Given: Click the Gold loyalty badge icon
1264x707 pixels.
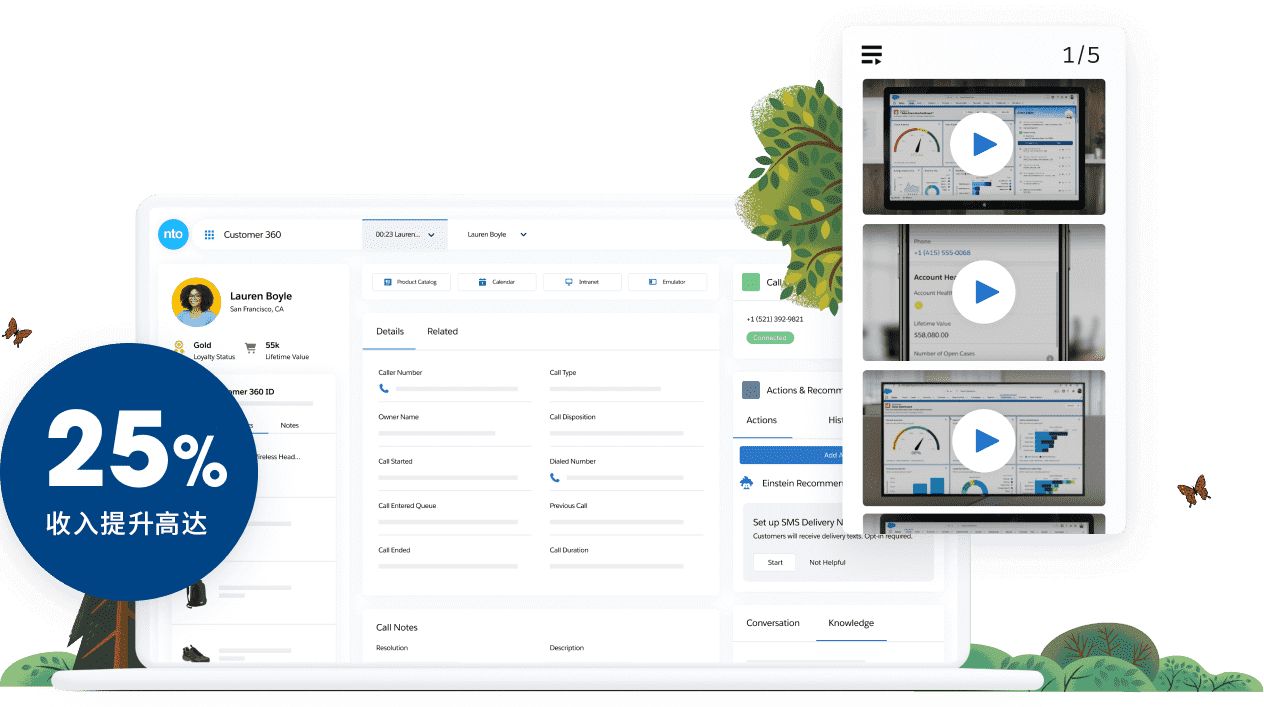Looking at the screenshot, I should pos(179,348).
